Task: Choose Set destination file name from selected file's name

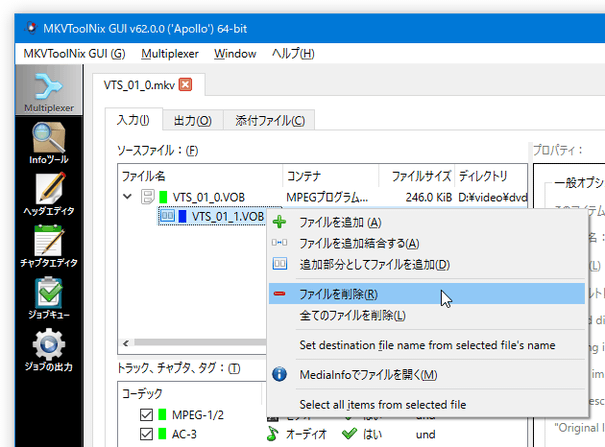Action: point(427,345)
